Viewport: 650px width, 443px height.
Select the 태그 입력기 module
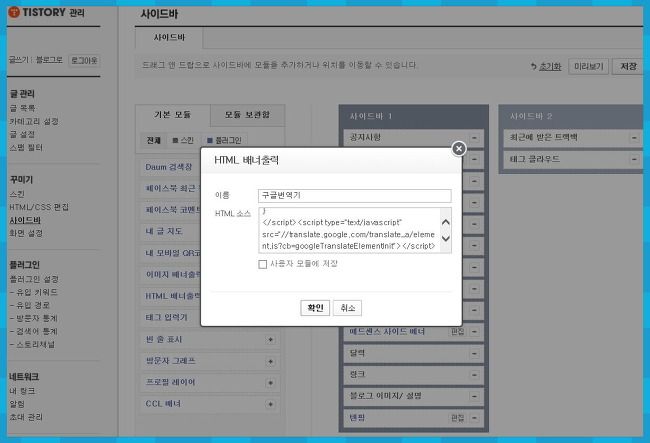167,317
